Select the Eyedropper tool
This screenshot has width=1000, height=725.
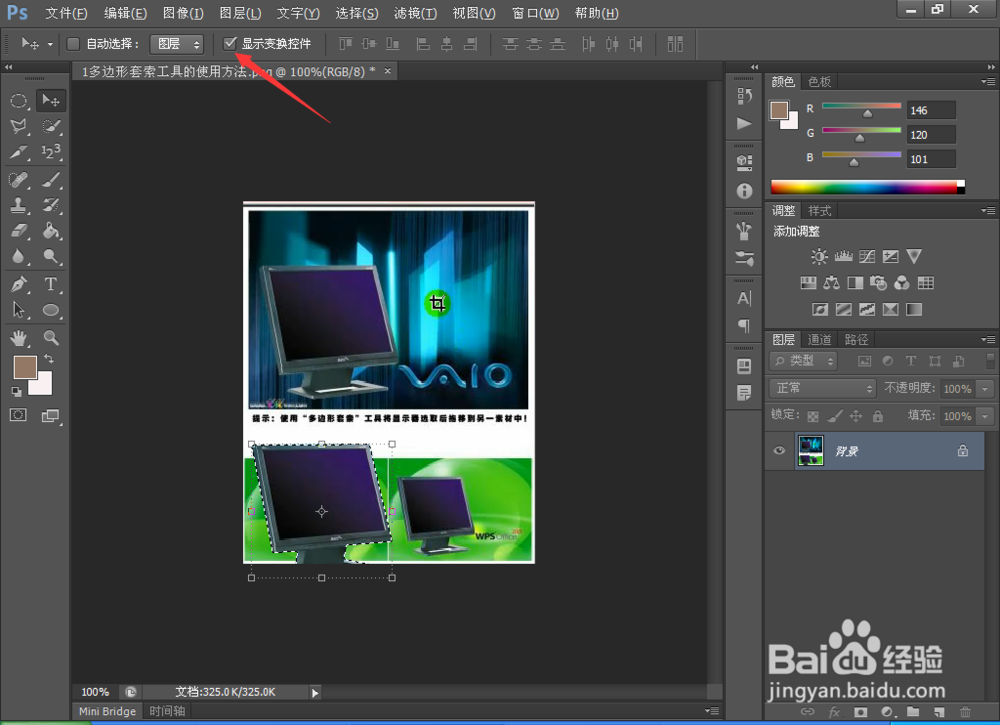[18, 152]
